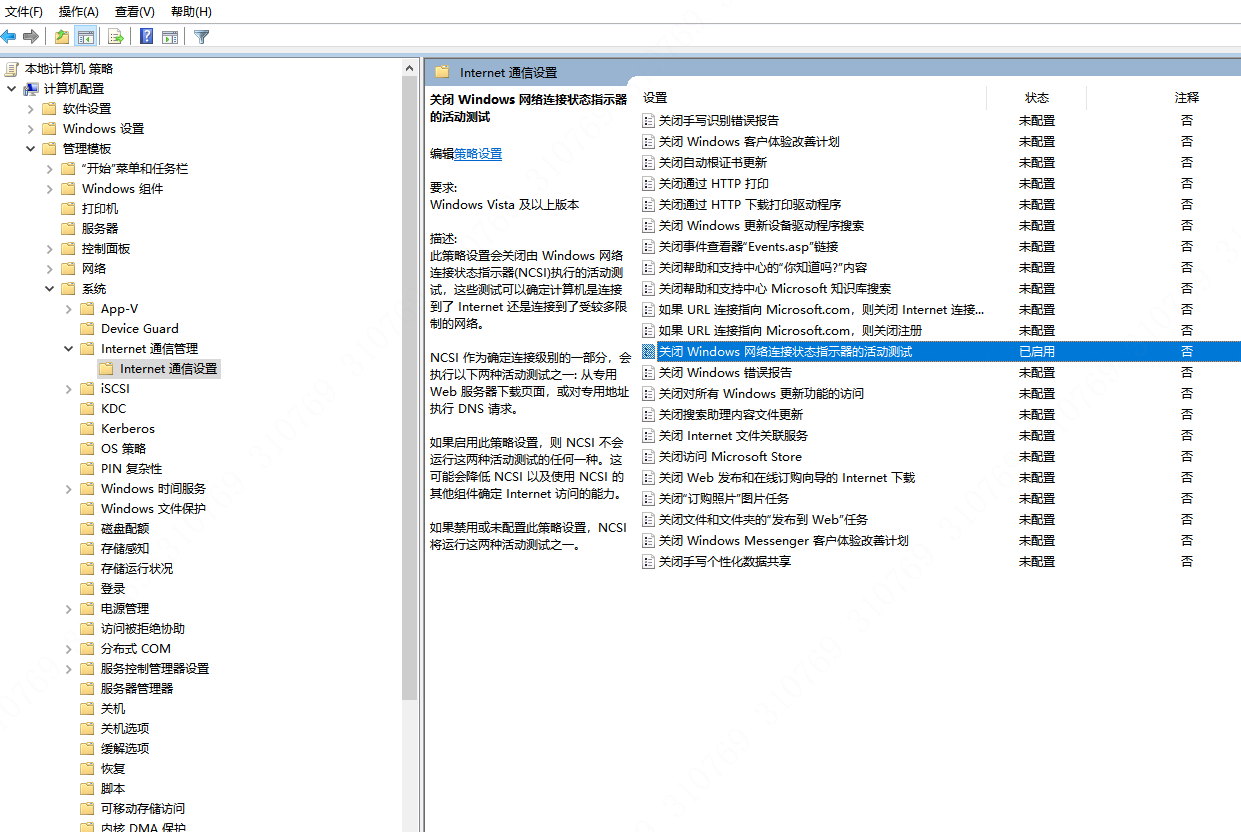This screenshot has height=832, width=1241.
Task: Collapse the 系统 tree node
Action: tap(49, 289)
